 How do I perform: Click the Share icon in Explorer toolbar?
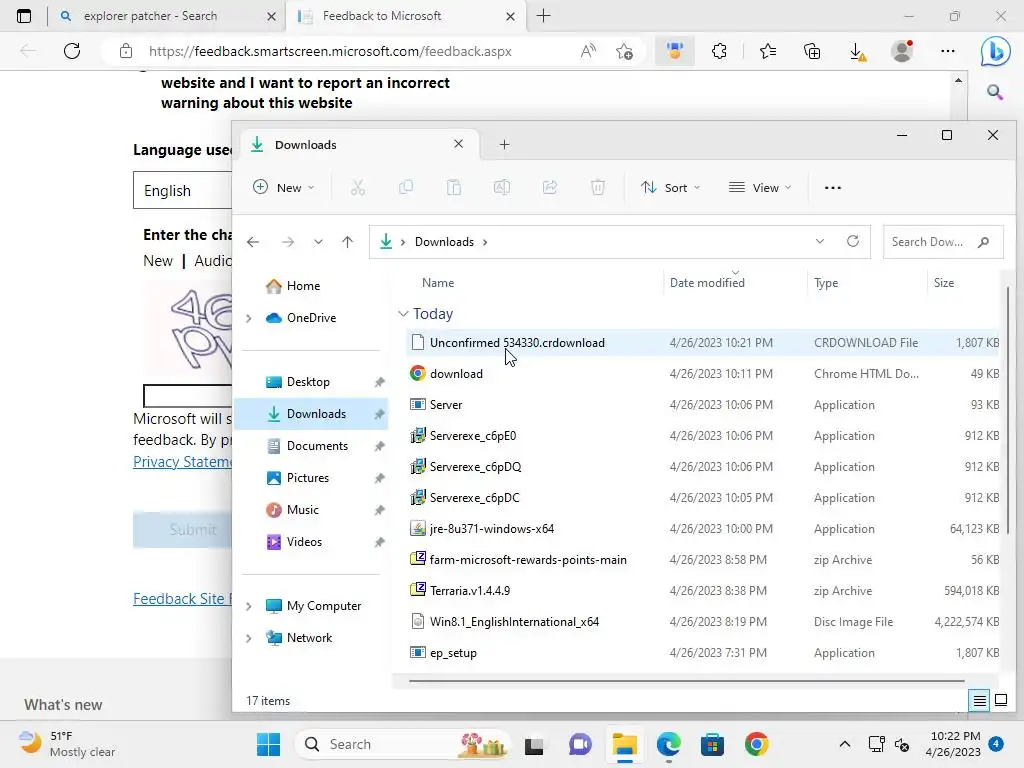pyautogui.click(x=550, y=188)
